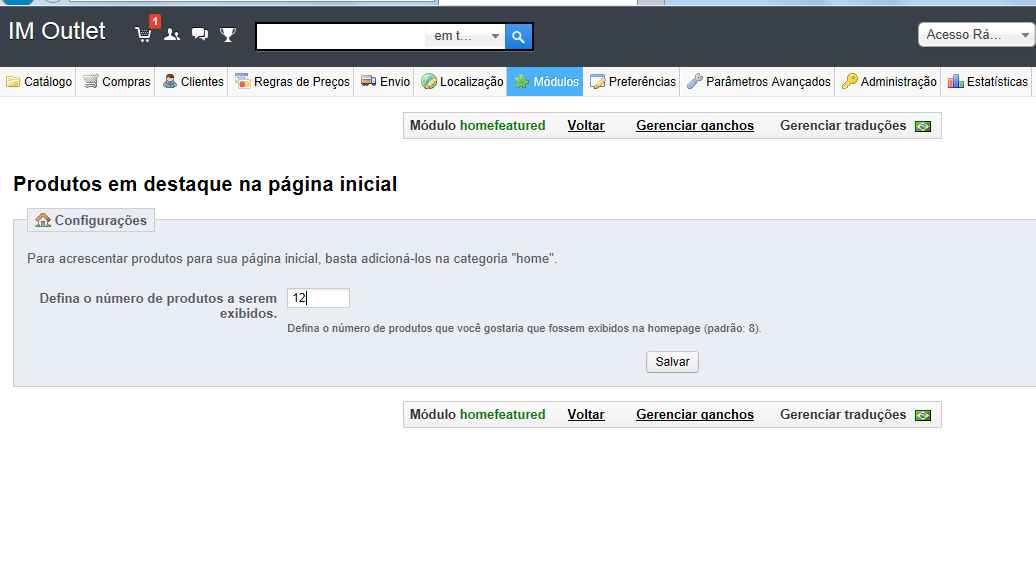
Task: Open the messages speech bubble icon
Action: point(200,34)
